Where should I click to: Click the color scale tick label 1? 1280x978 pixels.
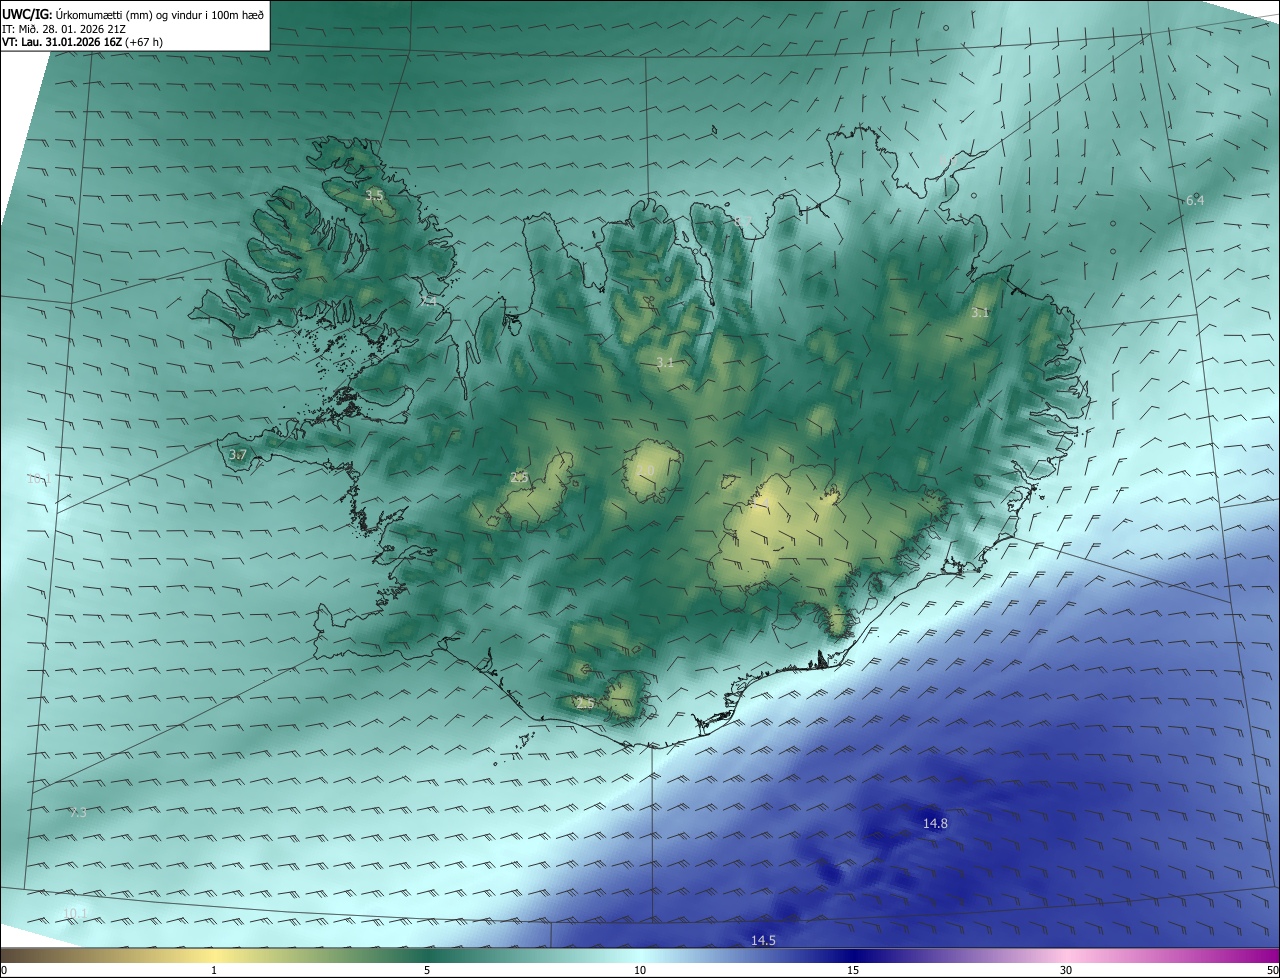(214, 970)
